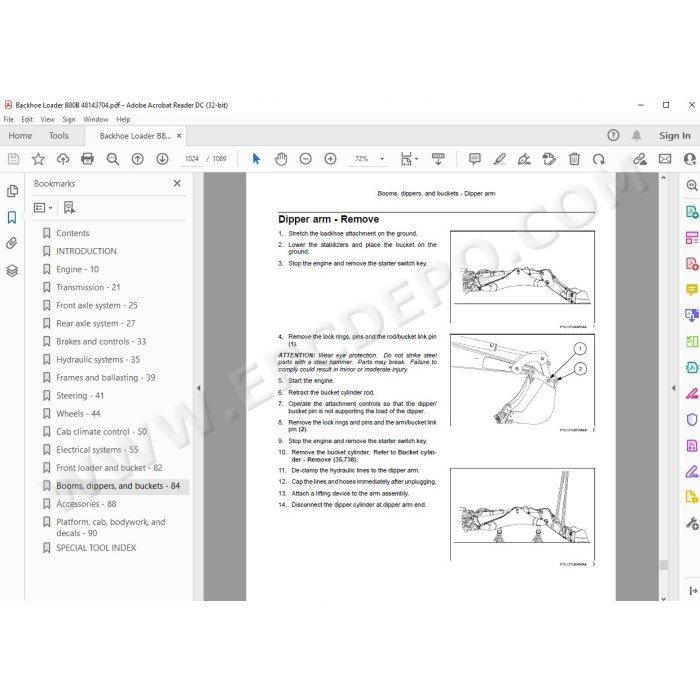This screenshot has height=700, width=700.
Task: Click the Sign In button
Action: pyautogui.click(x=675, y=135)
